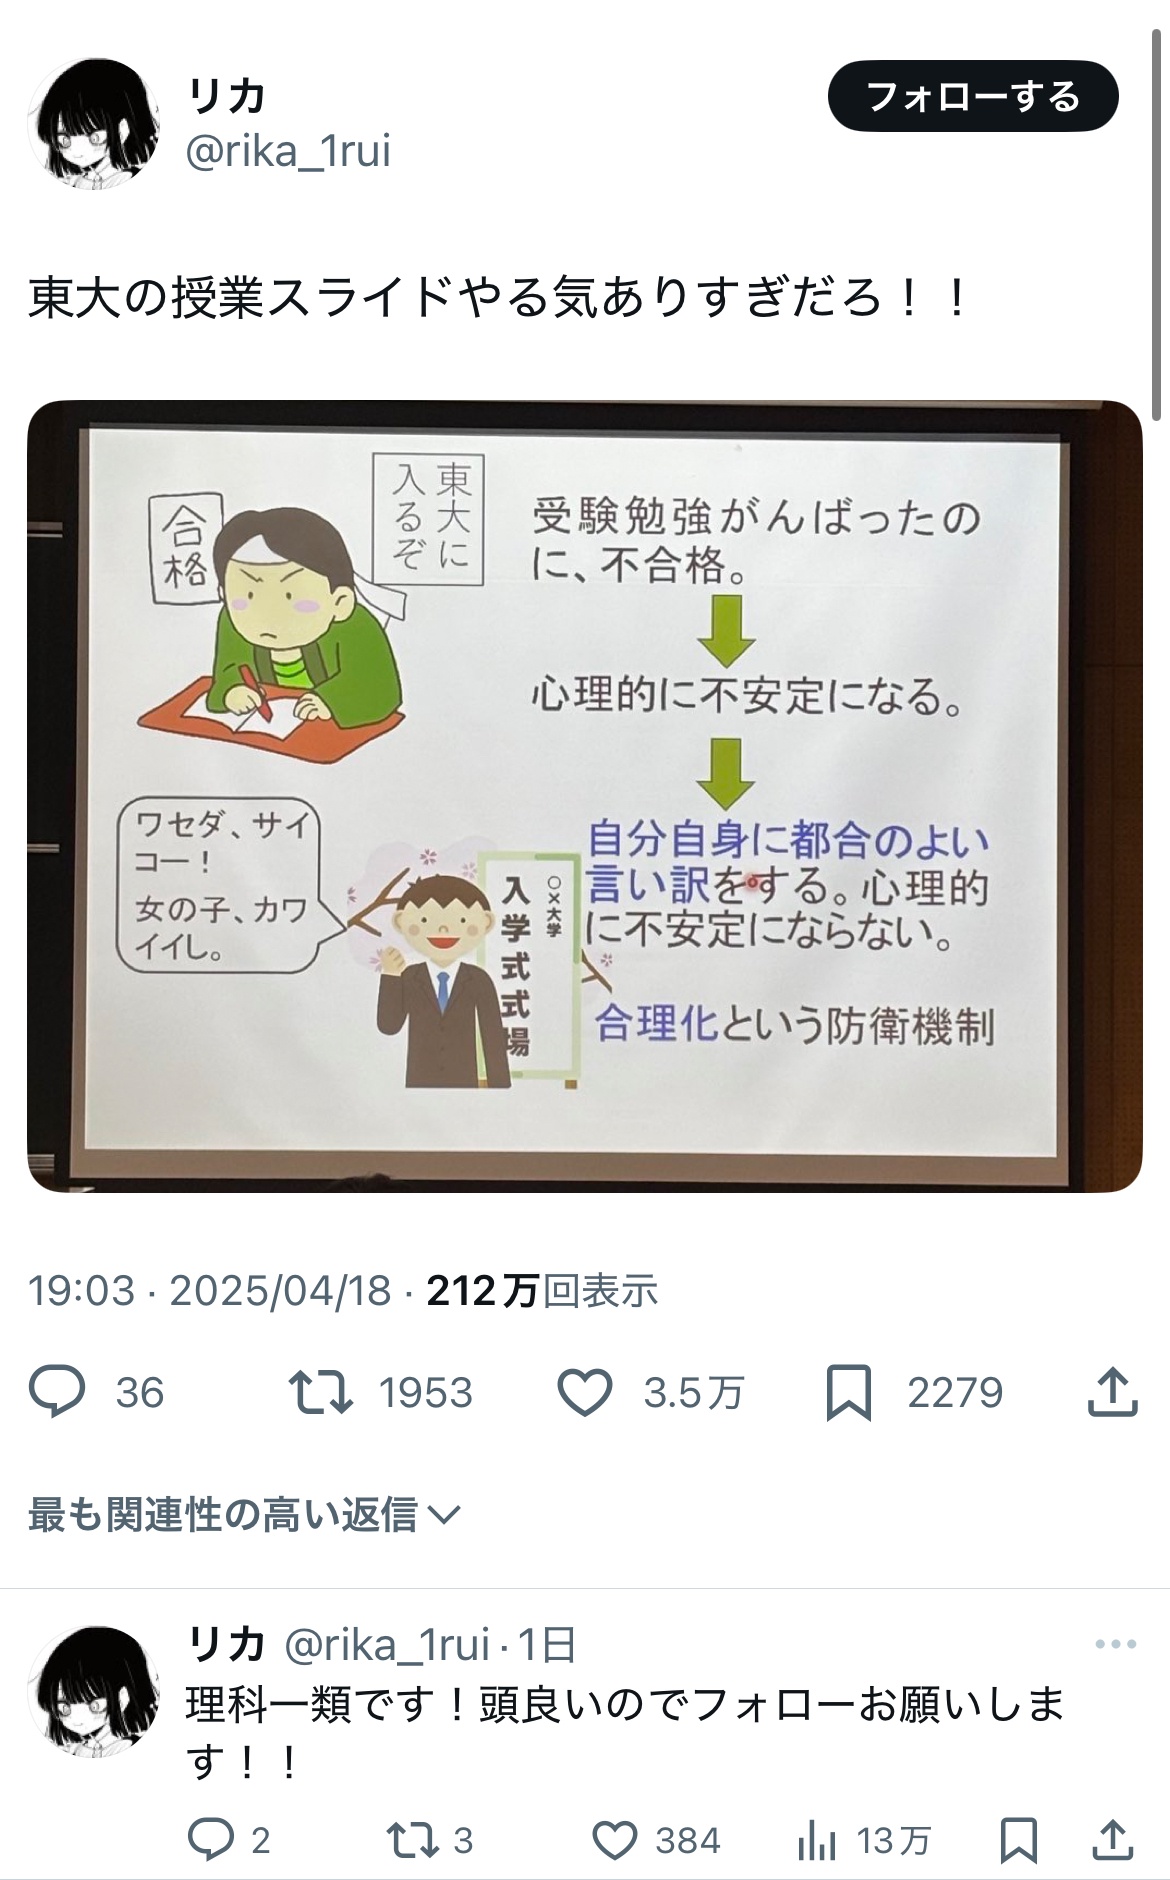Share the reply tweet
The width and height of the screenshot is (1170, 1880).
pyautogui.click(x=1112, y=1839)
